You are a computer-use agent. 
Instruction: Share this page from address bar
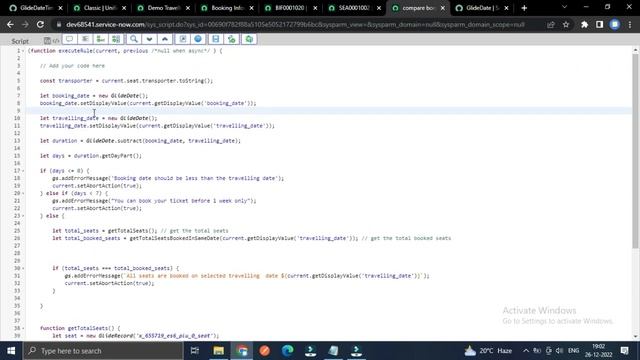coord(551,24)
